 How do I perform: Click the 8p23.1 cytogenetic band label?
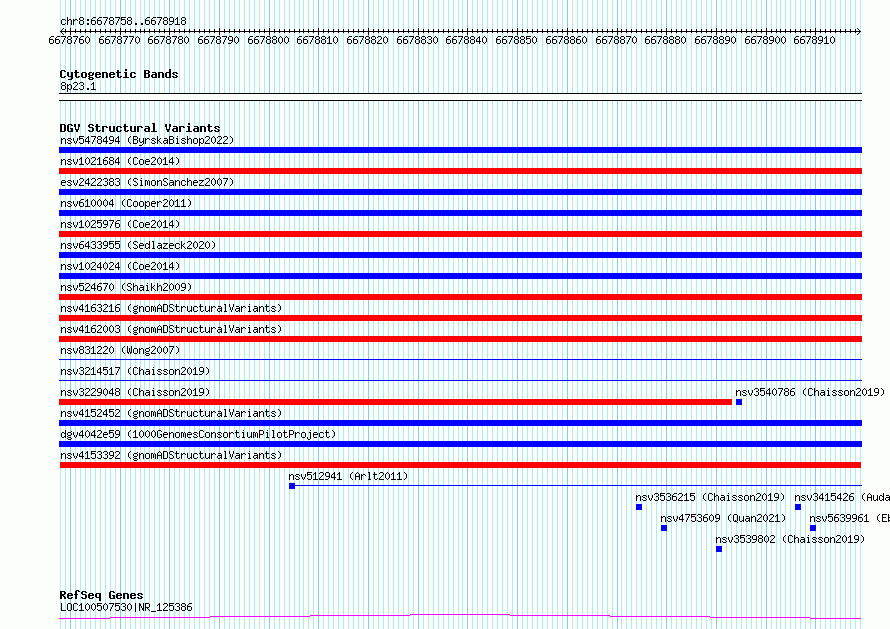coord(78,86)
